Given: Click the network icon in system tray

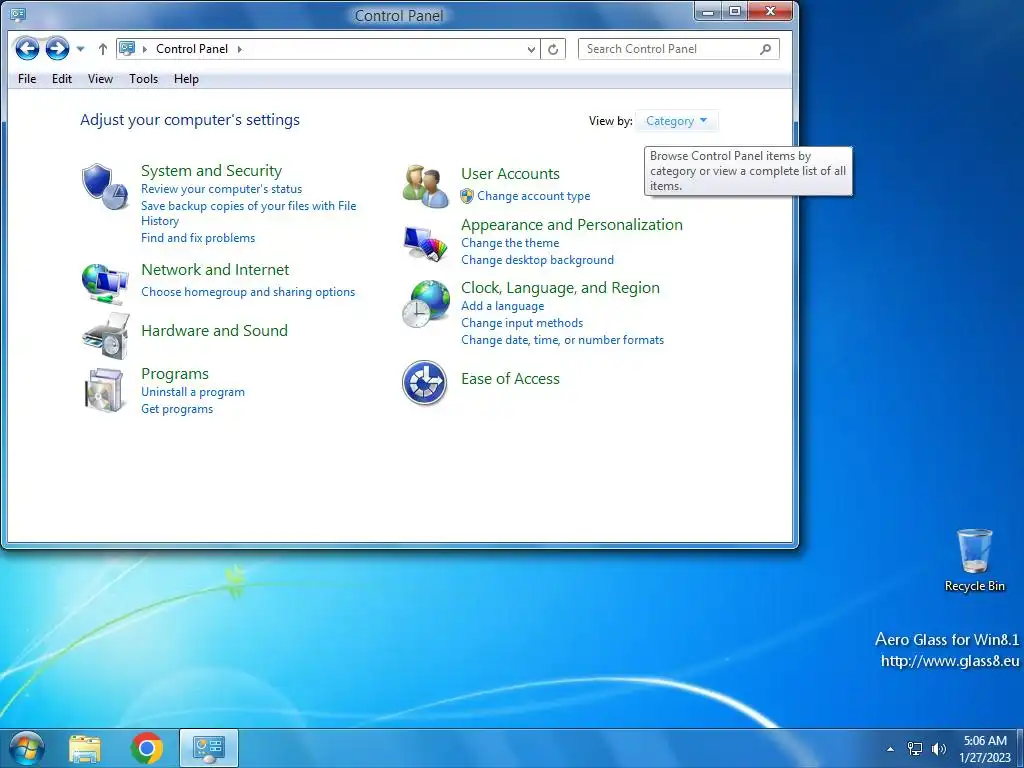Looking at the screenshot, I should (916, 748).
